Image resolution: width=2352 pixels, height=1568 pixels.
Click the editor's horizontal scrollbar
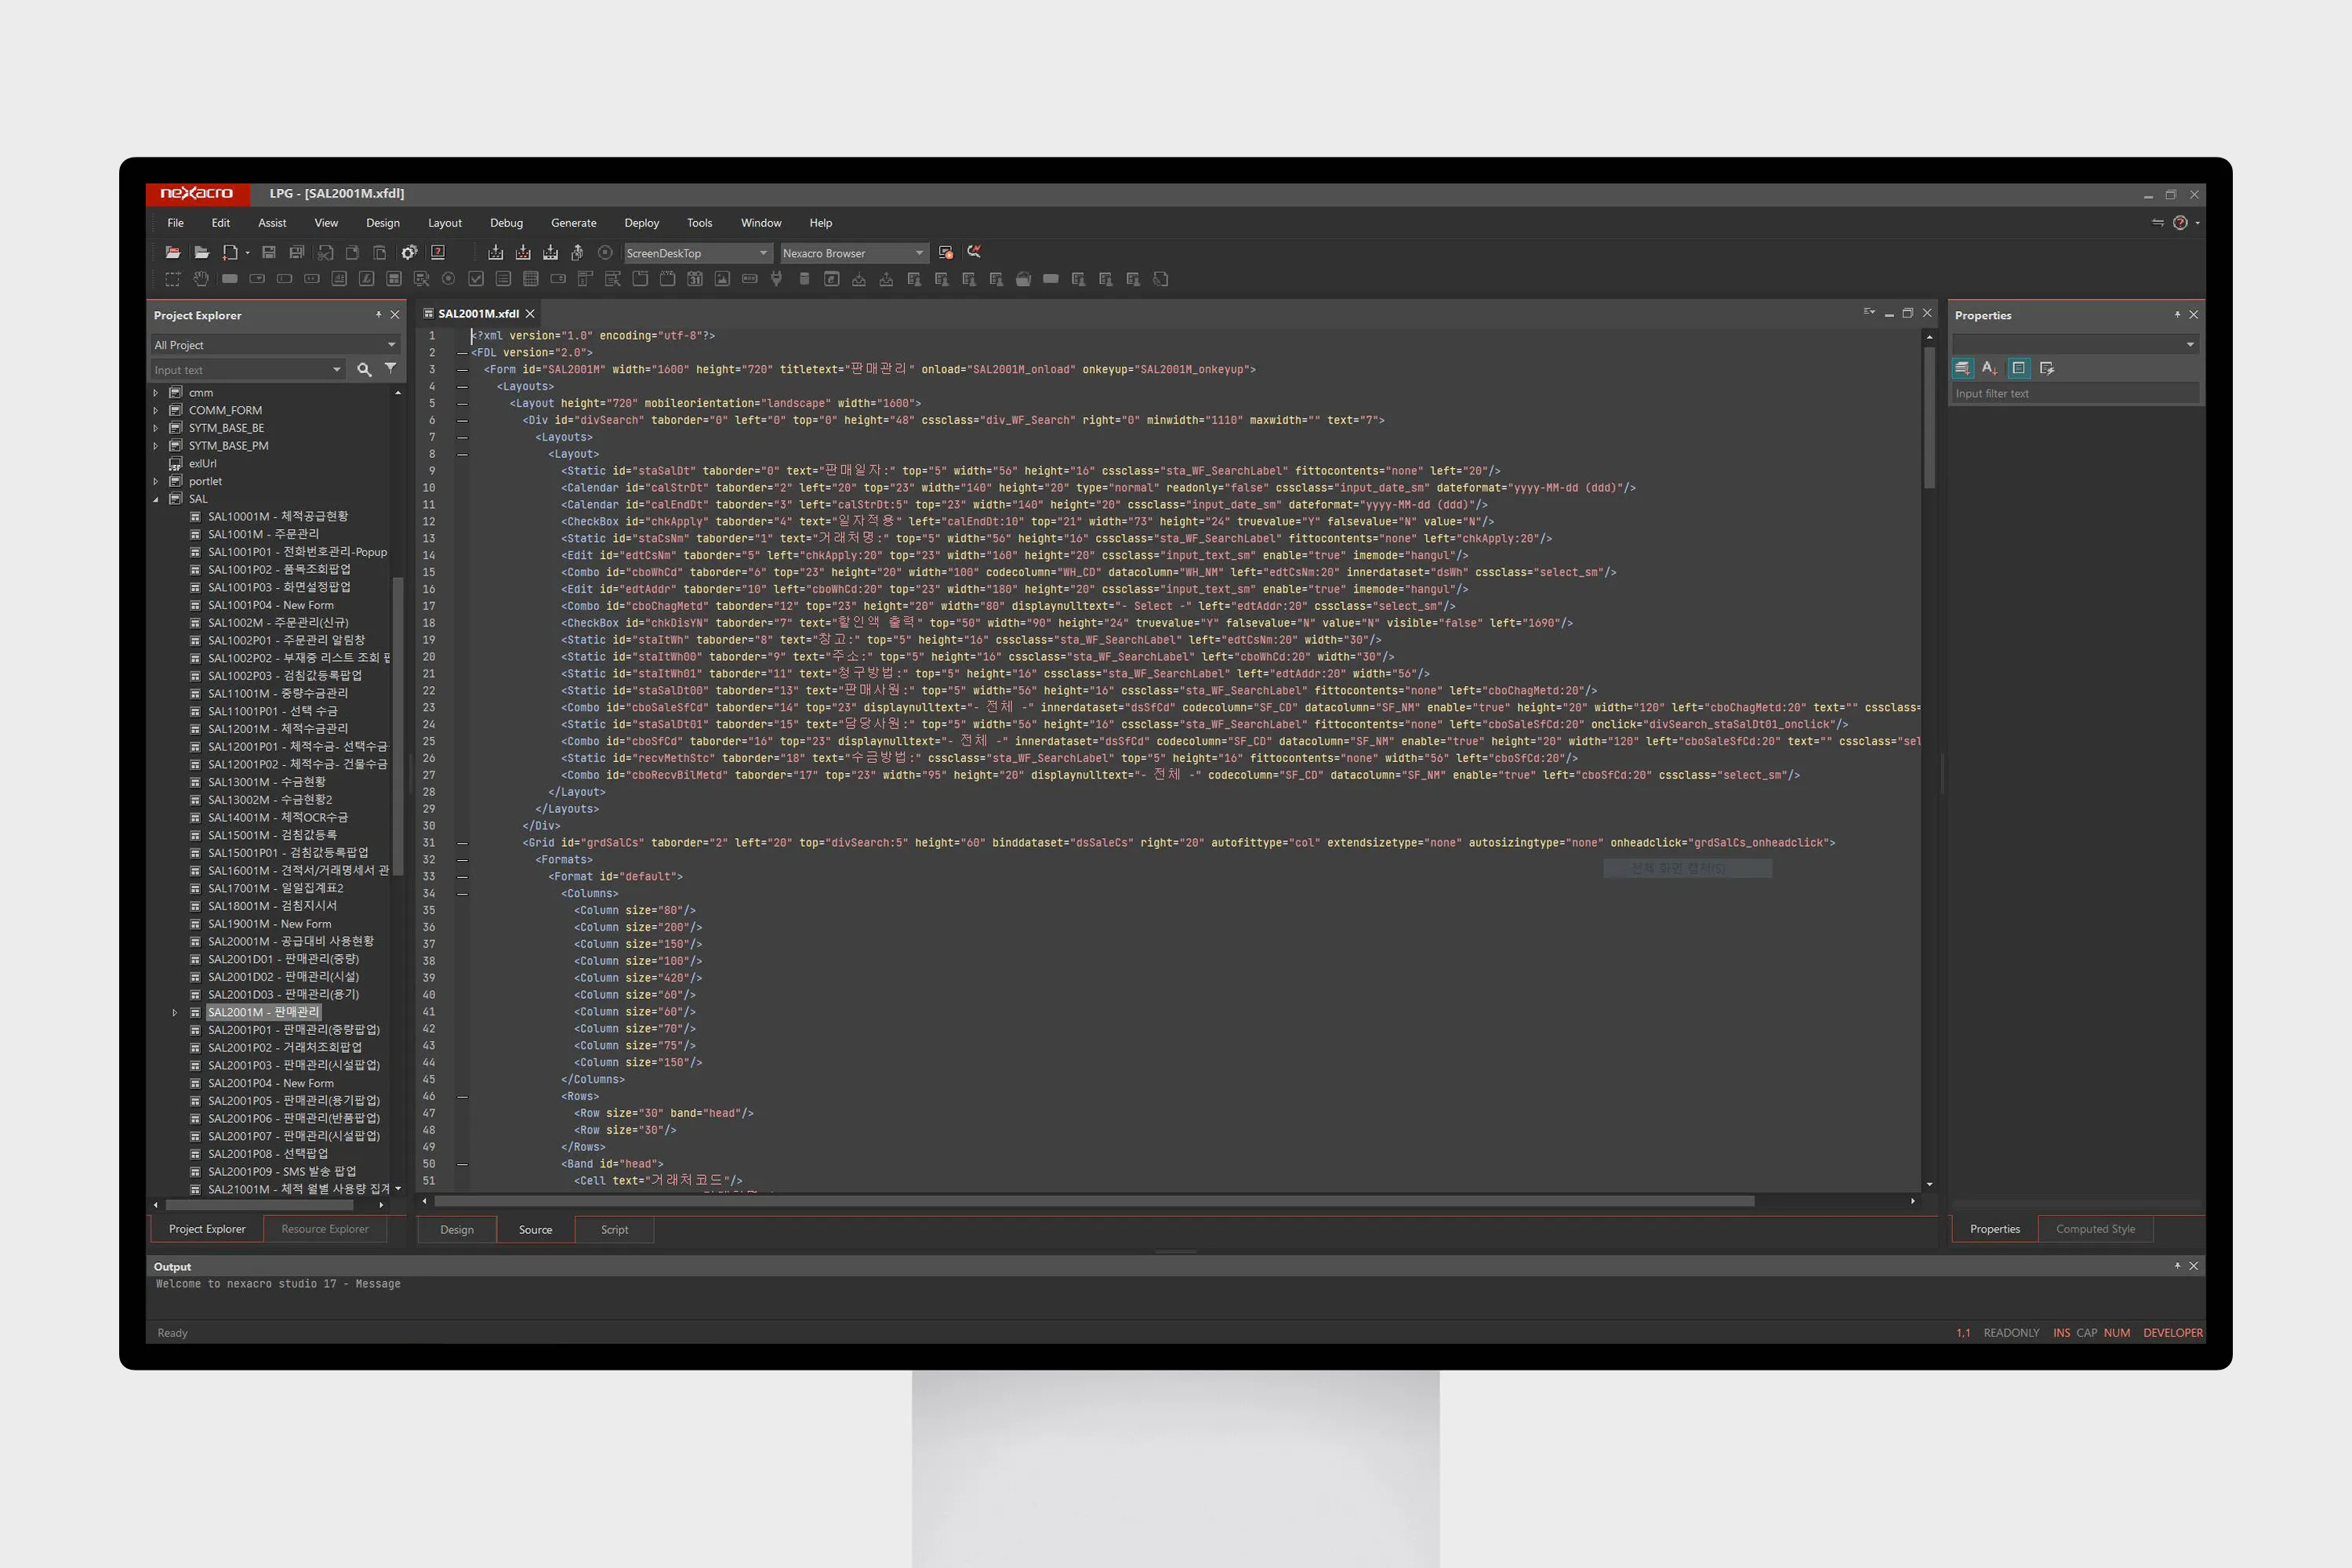click(x=1094, y=1201)
